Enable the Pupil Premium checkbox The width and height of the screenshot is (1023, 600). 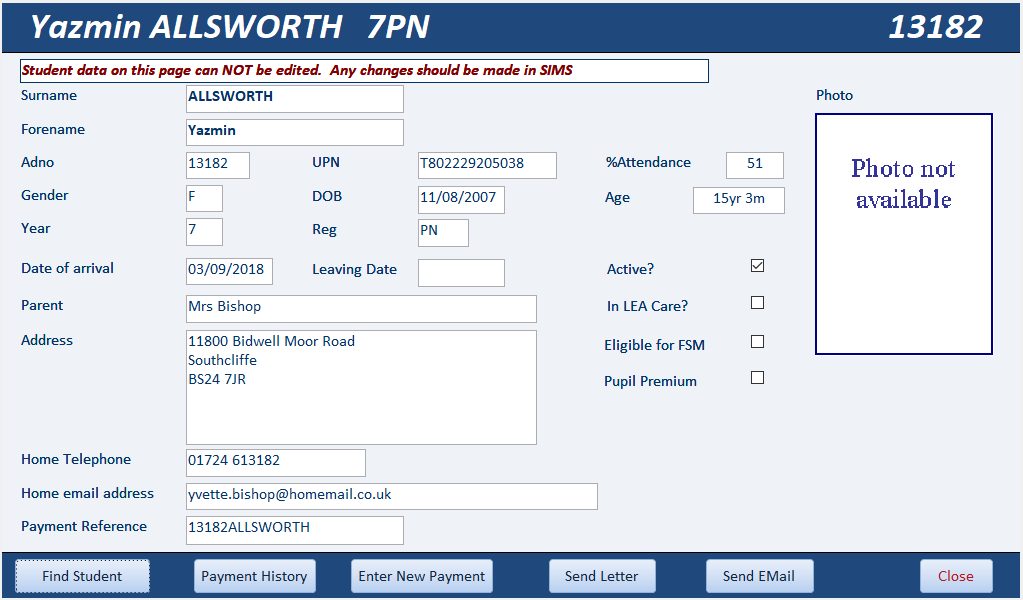coord(757,378)
